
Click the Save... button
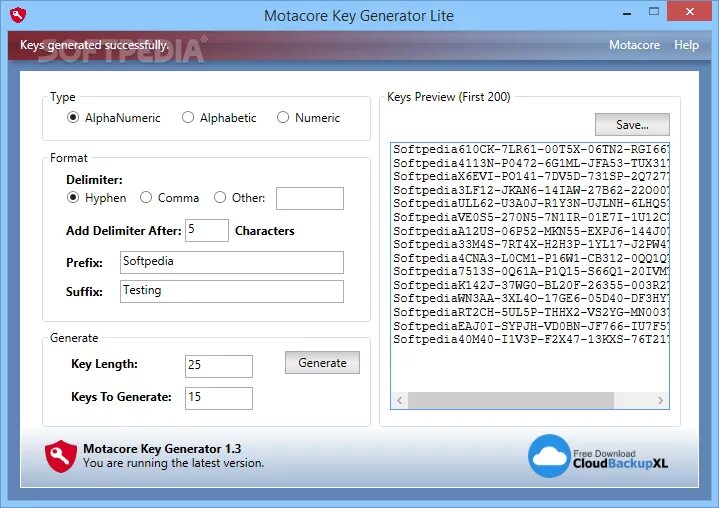click(x=632, y=125)
